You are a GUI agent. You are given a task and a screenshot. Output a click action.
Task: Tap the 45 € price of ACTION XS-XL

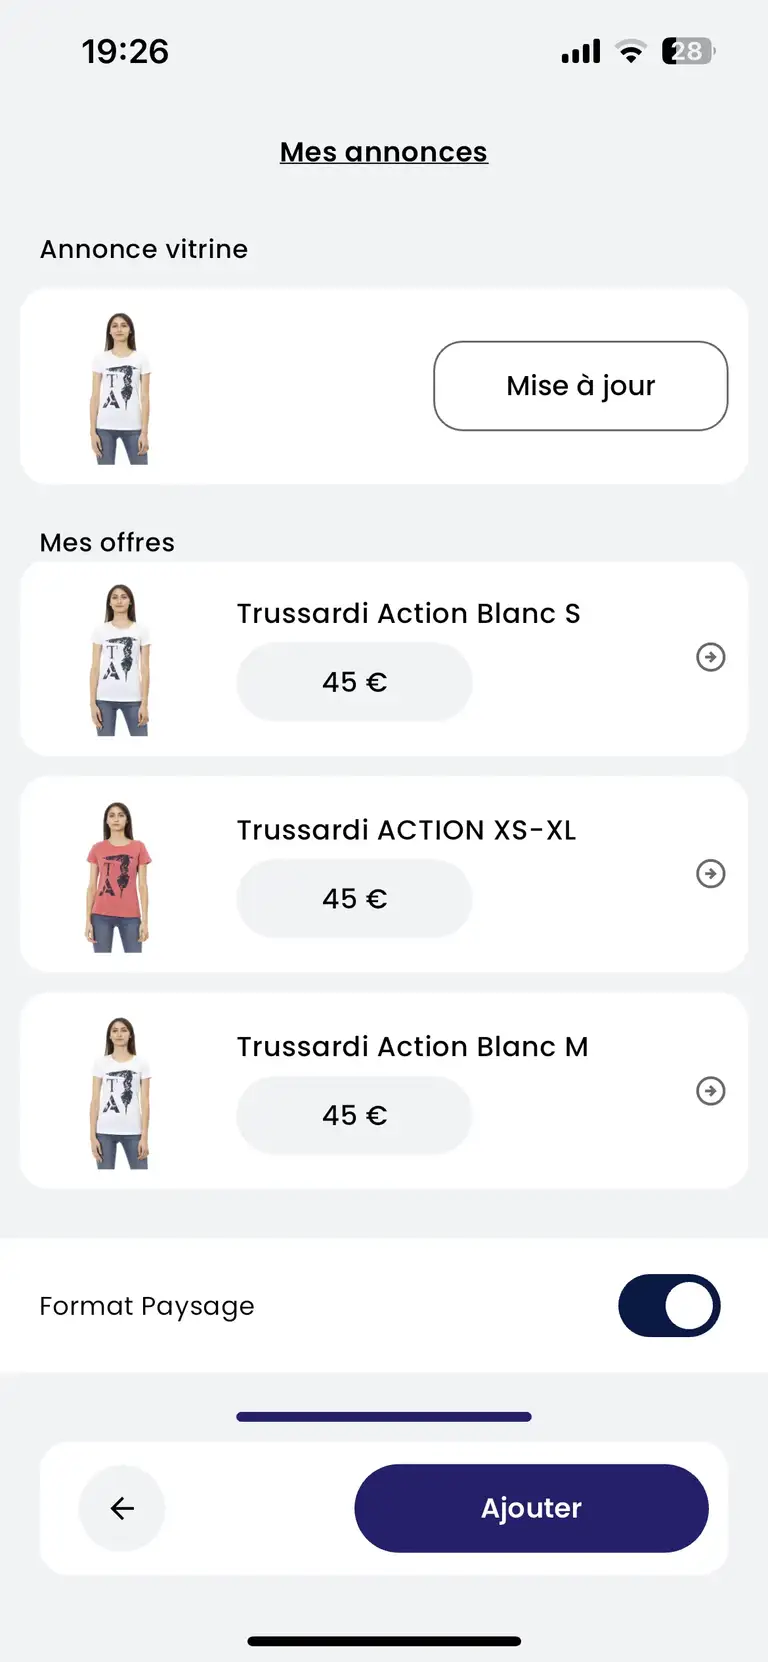click(x=354, y=899)
